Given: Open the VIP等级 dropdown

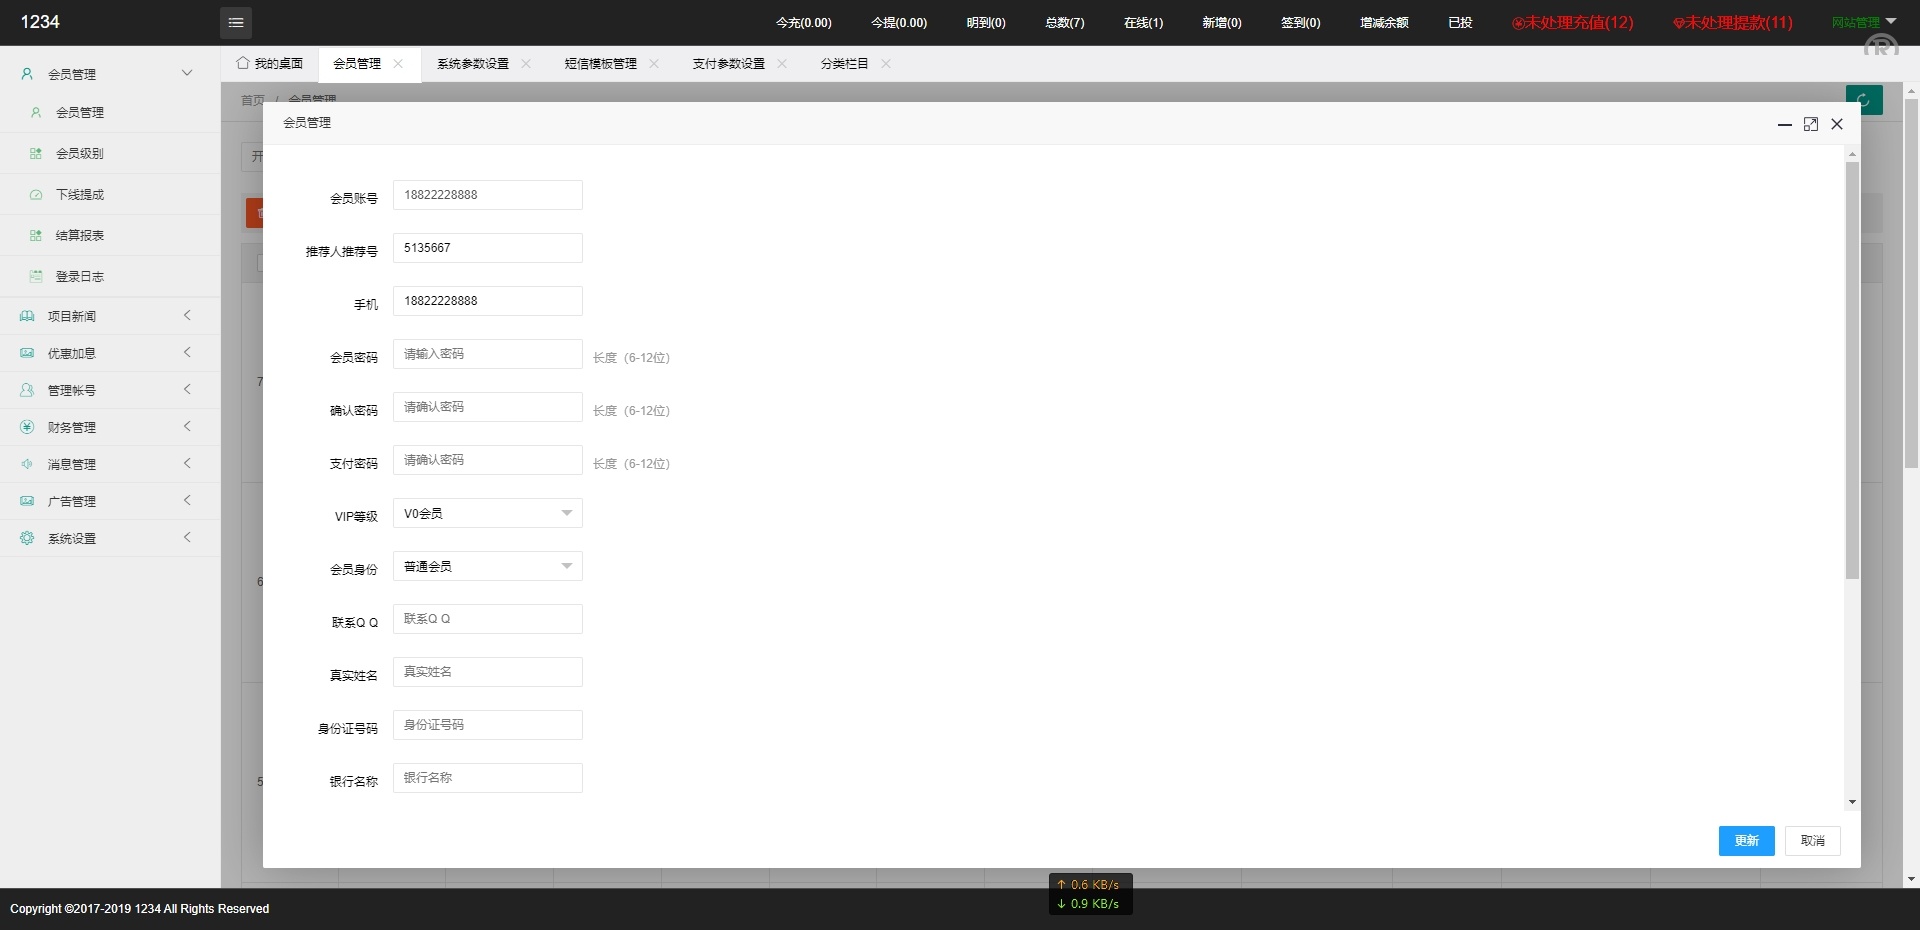Looking at the screenshot, I should click(x=487, y=513).
